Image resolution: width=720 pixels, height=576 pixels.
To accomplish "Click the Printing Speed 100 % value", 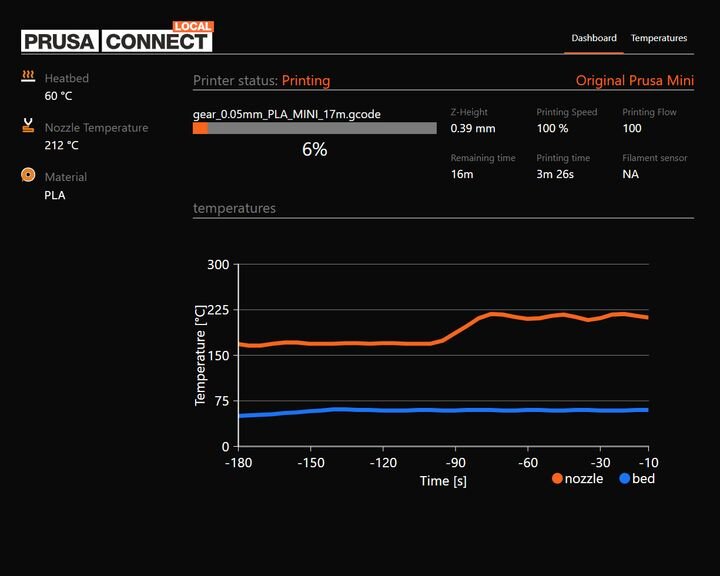I will (x=552, y=128).
